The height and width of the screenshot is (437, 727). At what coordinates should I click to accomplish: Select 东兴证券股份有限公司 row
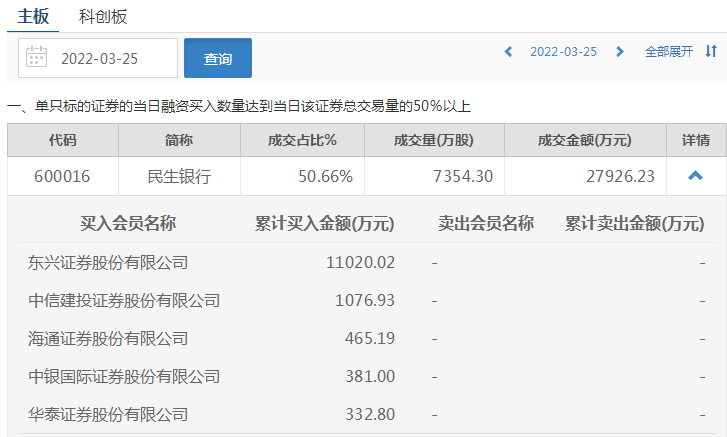tap(367, 263)
